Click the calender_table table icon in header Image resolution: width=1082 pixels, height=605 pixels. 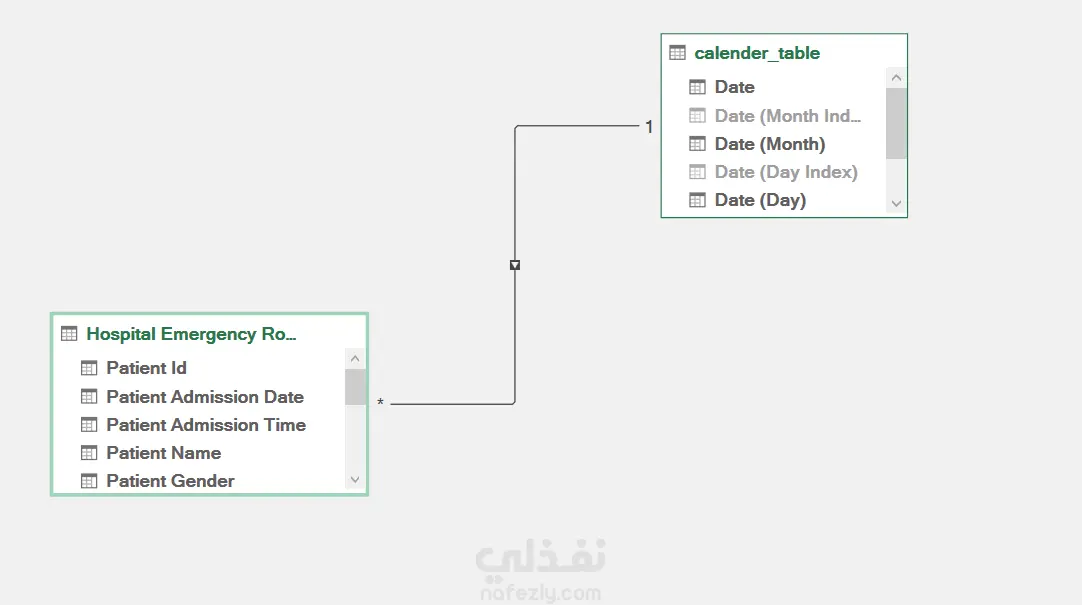[677, 53]
